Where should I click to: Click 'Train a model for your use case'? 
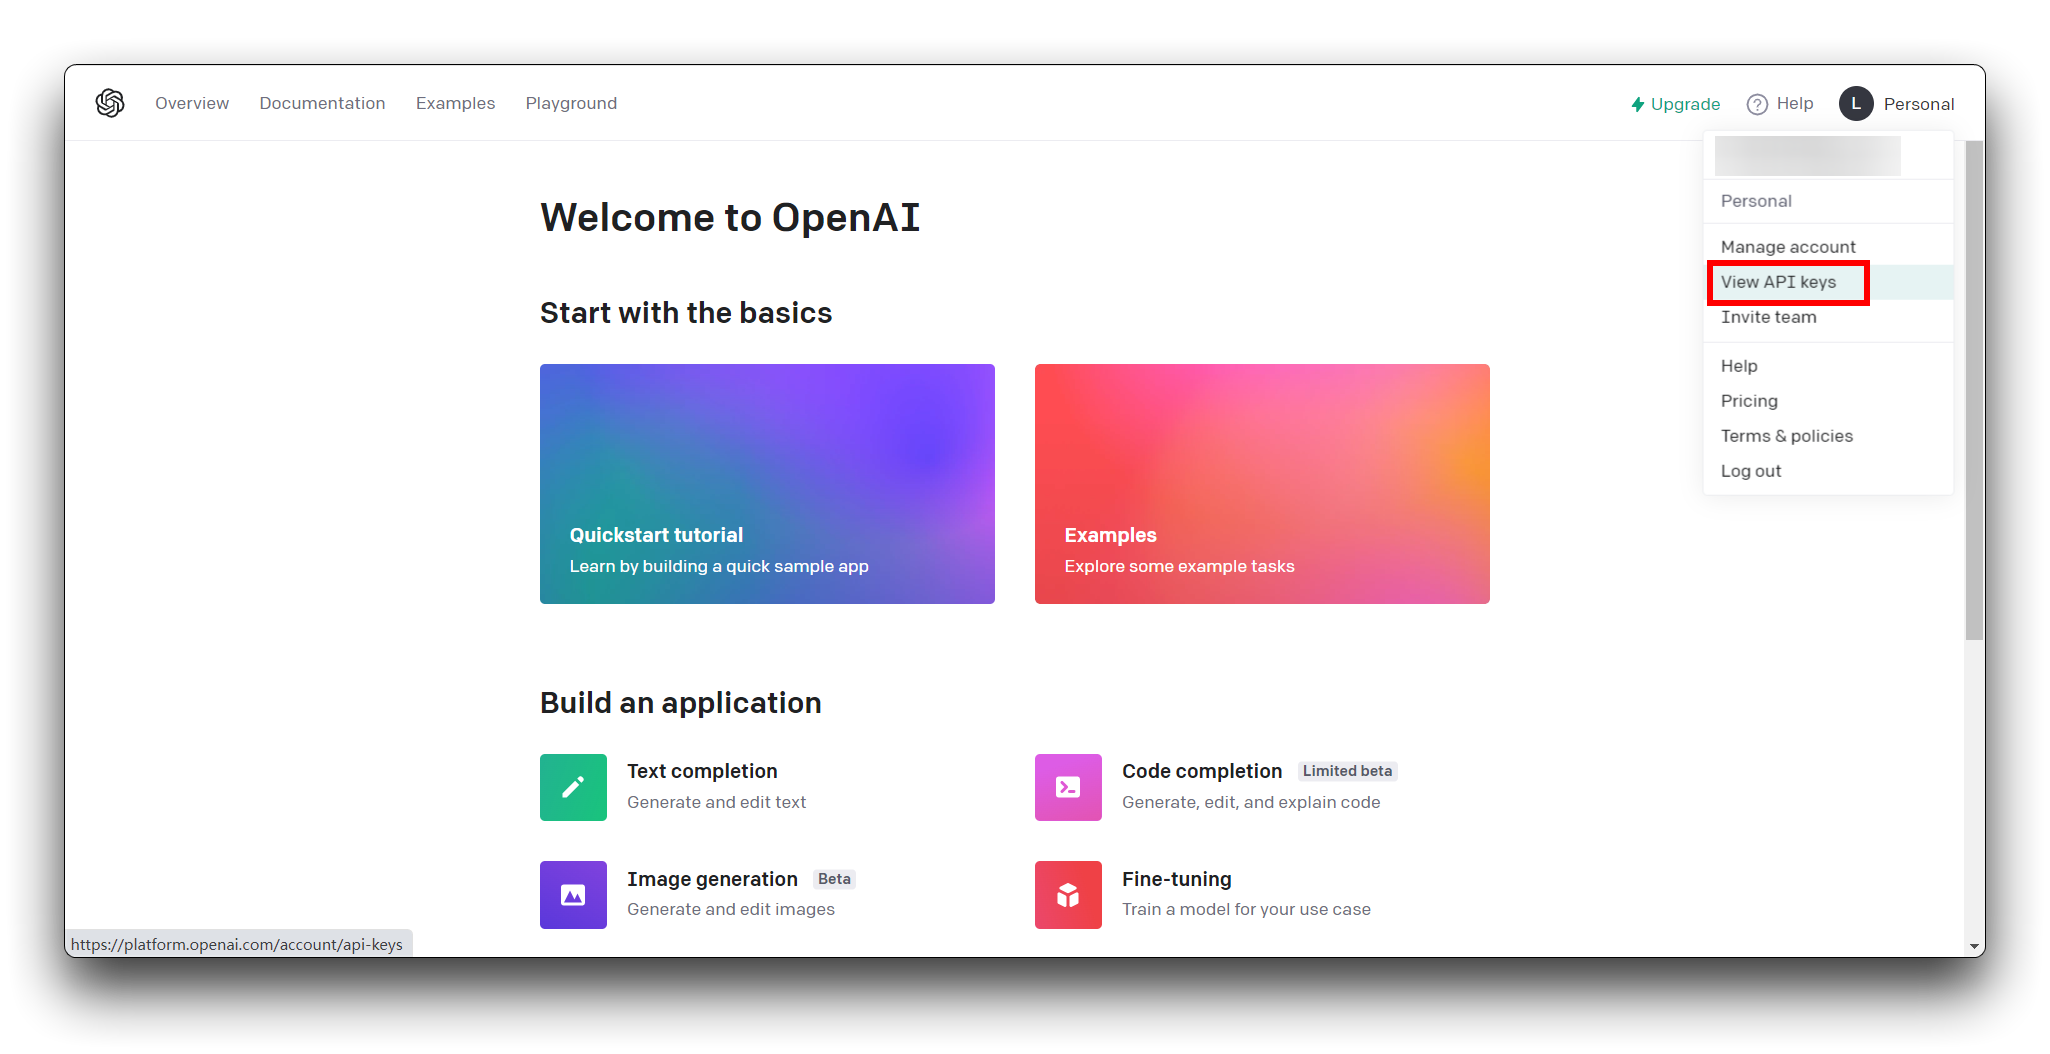tap(1246, 909)
